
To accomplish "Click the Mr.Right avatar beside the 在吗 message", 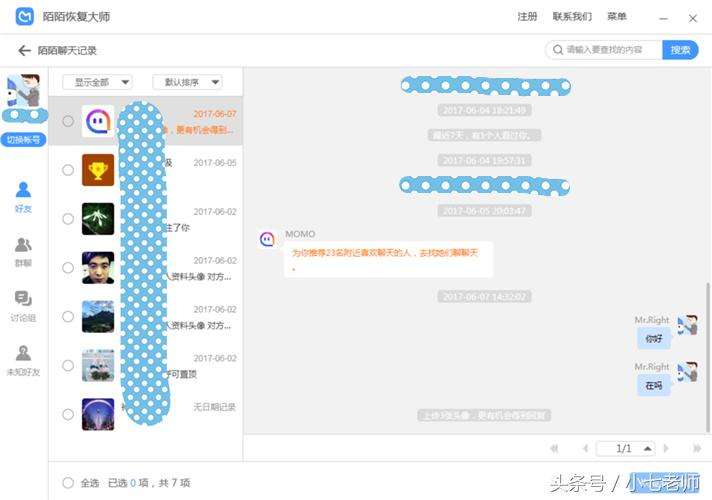I will 687,371.
